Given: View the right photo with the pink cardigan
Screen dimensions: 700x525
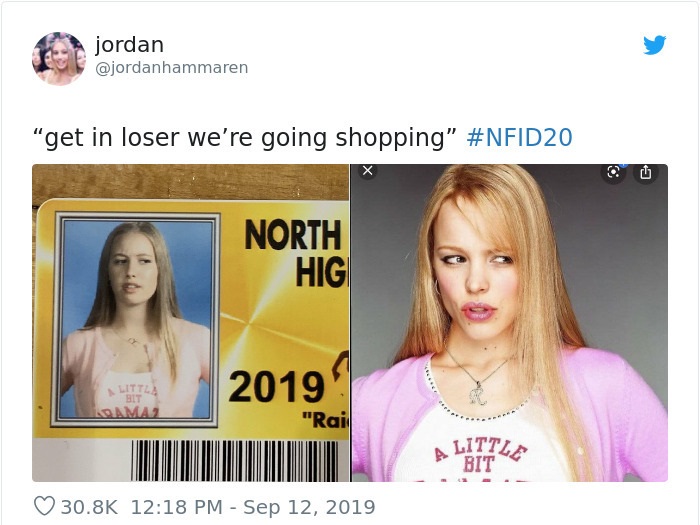Looking at the screenshot, I should click(x=509, y=323).
